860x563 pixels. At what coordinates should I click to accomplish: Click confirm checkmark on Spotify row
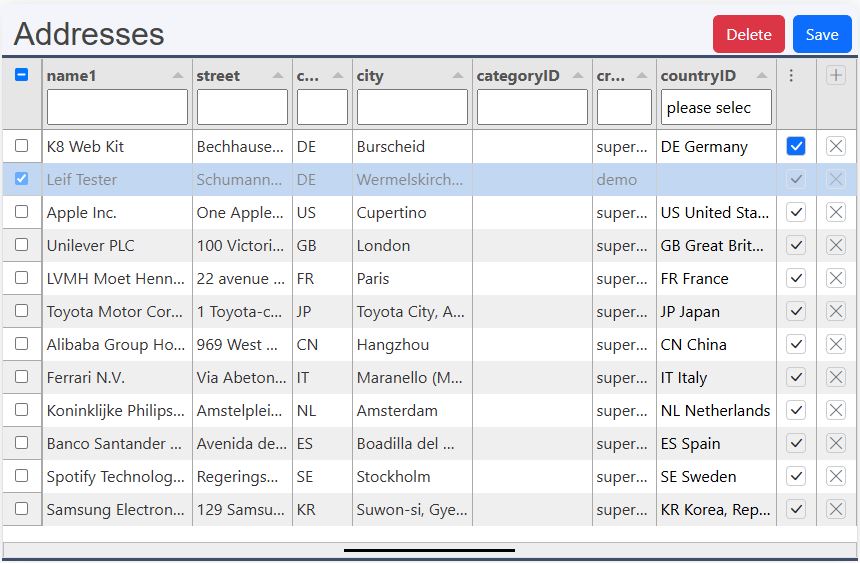(x=796, y=476)
